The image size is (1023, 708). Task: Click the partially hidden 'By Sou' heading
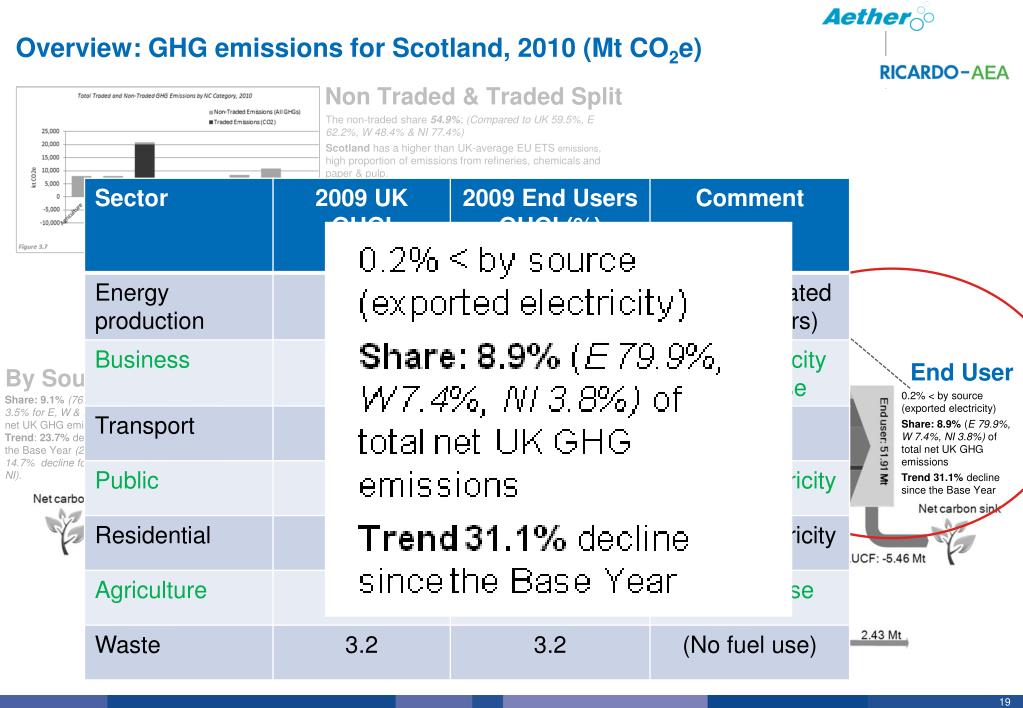(x=45, y=378)
